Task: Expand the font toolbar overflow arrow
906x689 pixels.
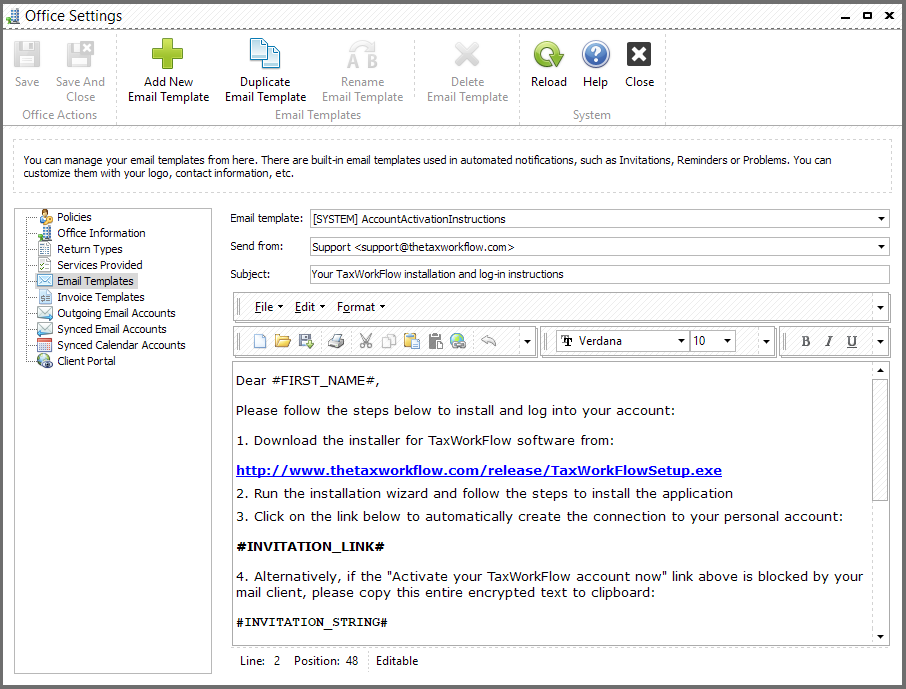Action: (766, 342)
